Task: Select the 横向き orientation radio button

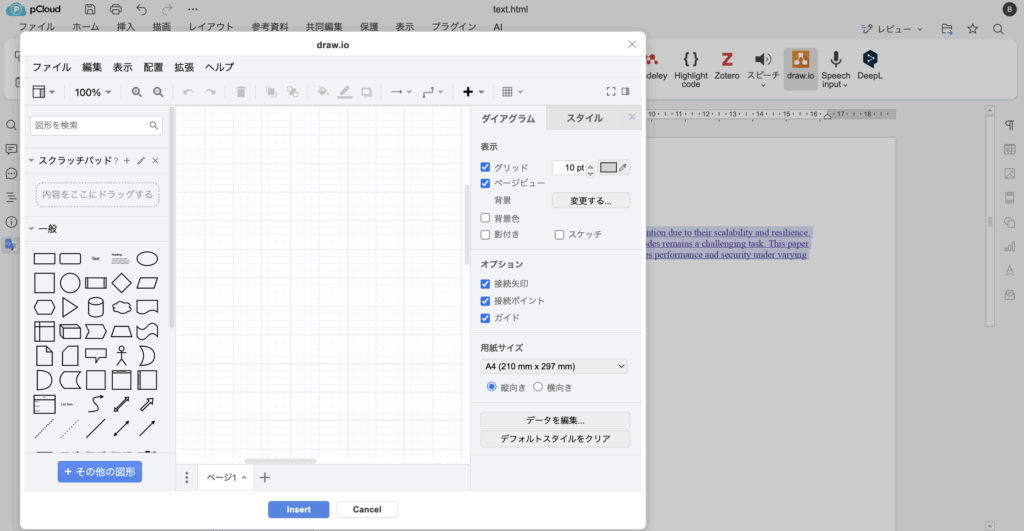Action: click(x=539, y=387)
